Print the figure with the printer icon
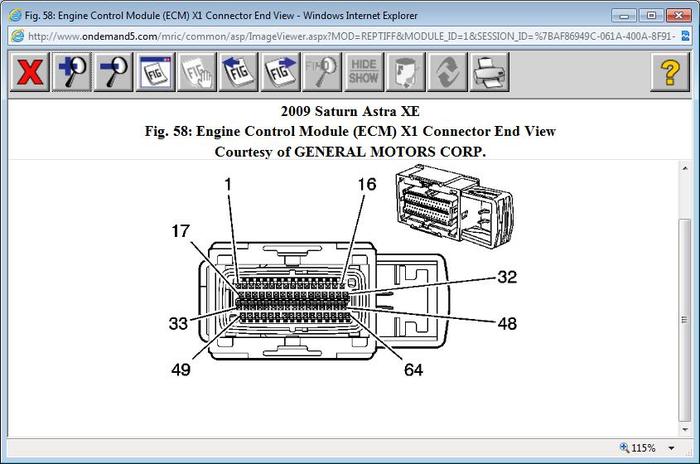 pyautogui.click(x=489, y=72)
